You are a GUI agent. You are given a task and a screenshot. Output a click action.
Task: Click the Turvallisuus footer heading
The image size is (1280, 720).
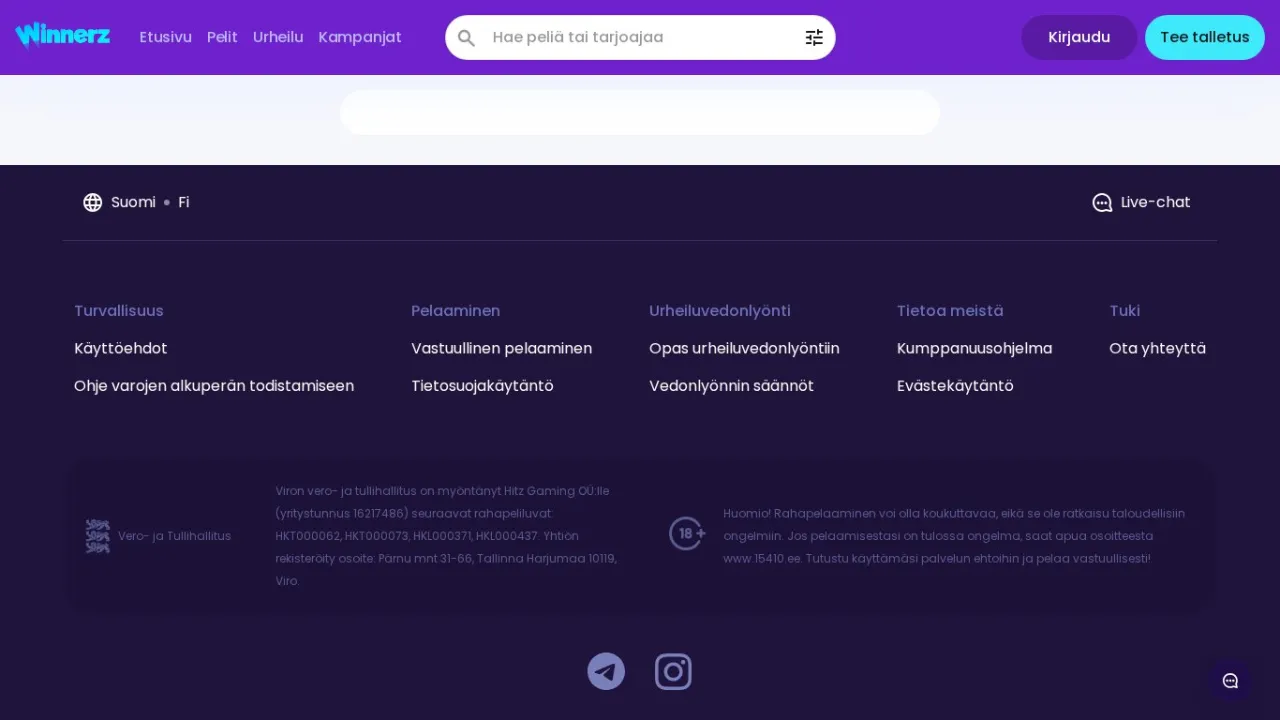tap(119, 311)
